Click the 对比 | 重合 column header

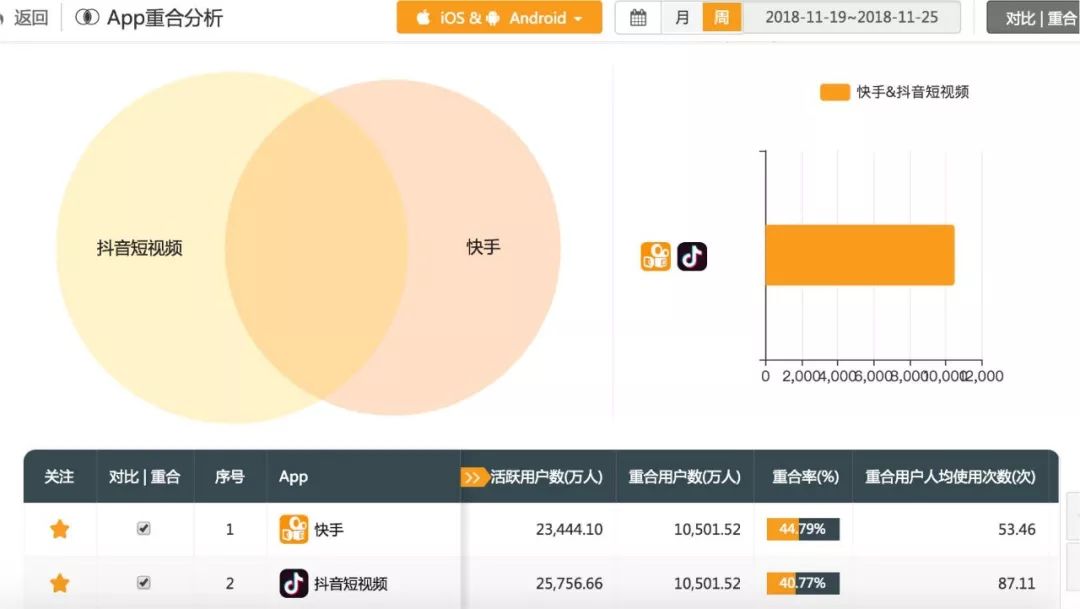pyautogui.click(x=145, y=477)
